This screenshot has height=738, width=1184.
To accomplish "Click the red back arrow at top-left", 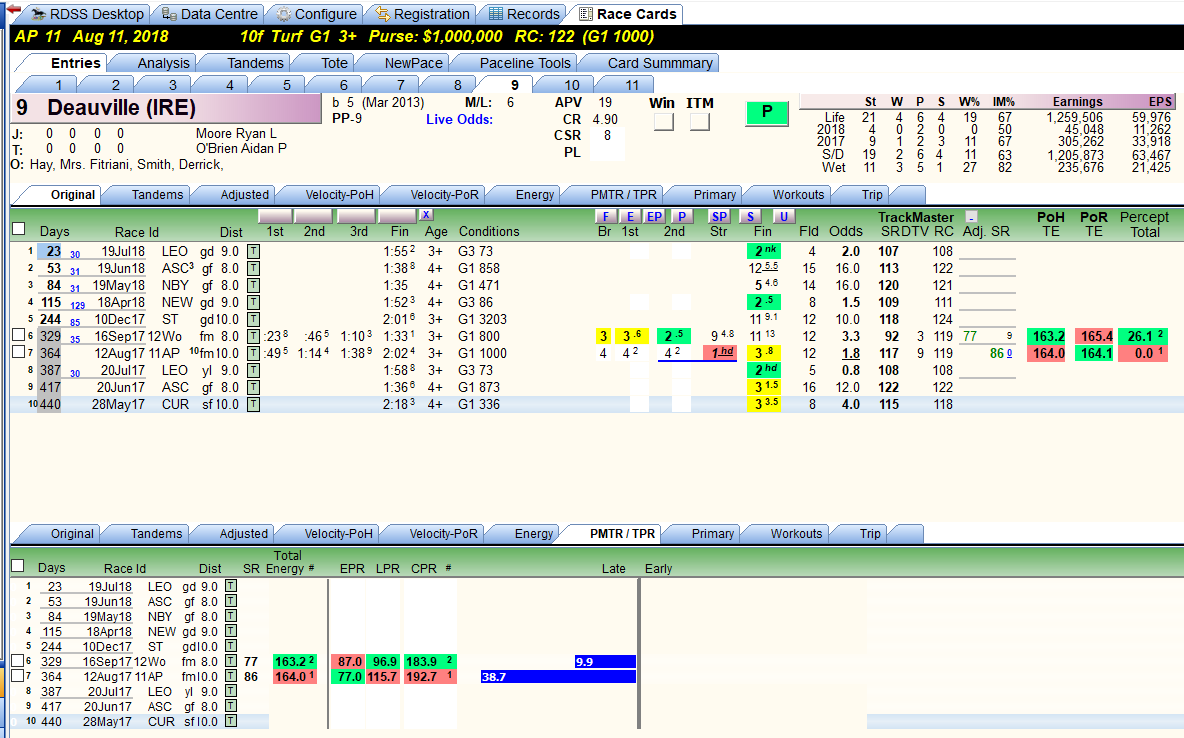I will pos(13,9).
